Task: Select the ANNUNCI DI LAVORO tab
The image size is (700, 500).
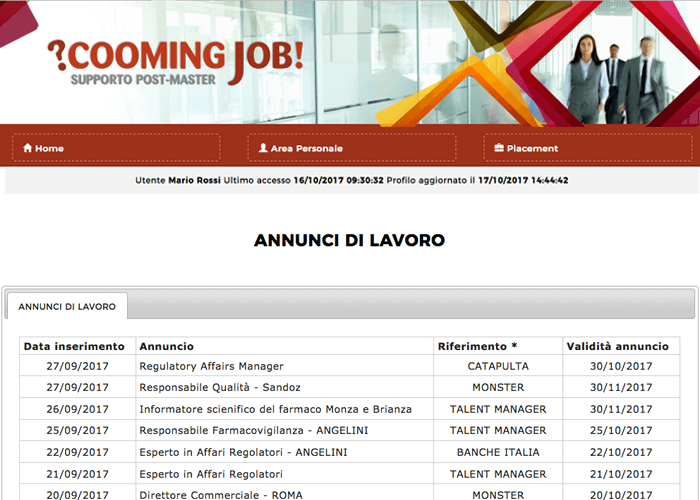Action: (67, 306)
